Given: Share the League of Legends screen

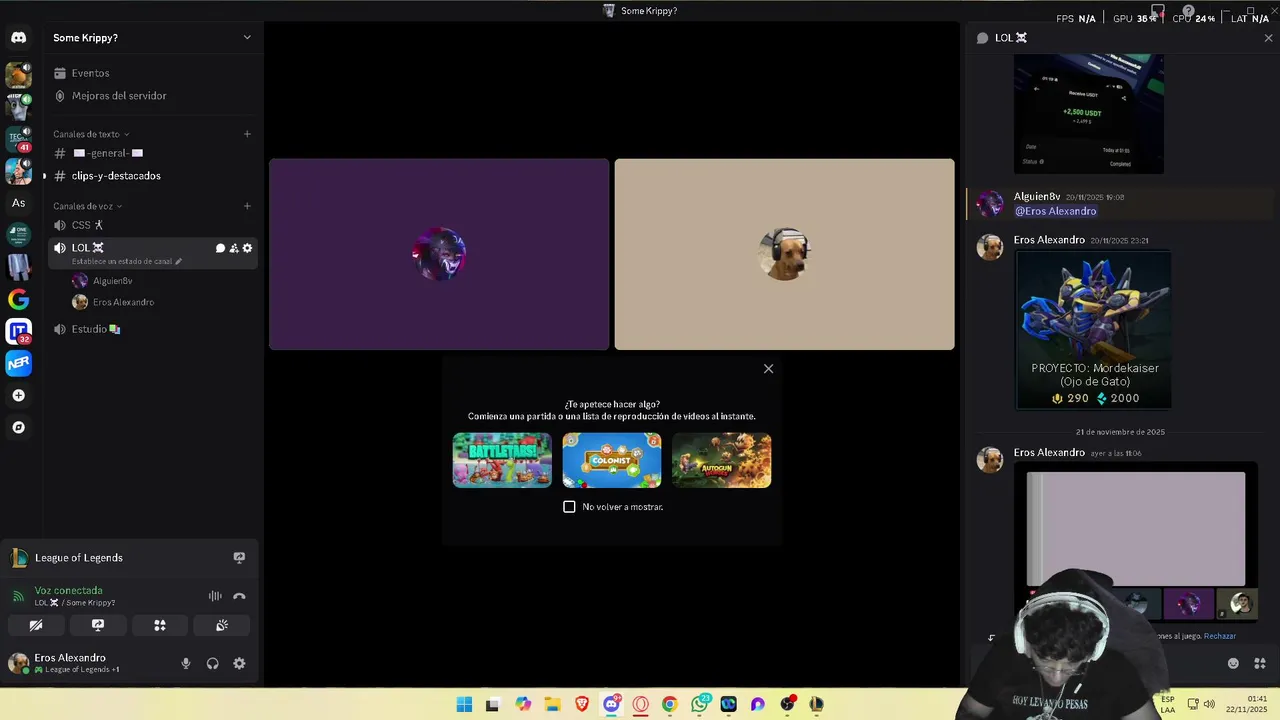Looking at the screenshot, I should click(239, 558).
